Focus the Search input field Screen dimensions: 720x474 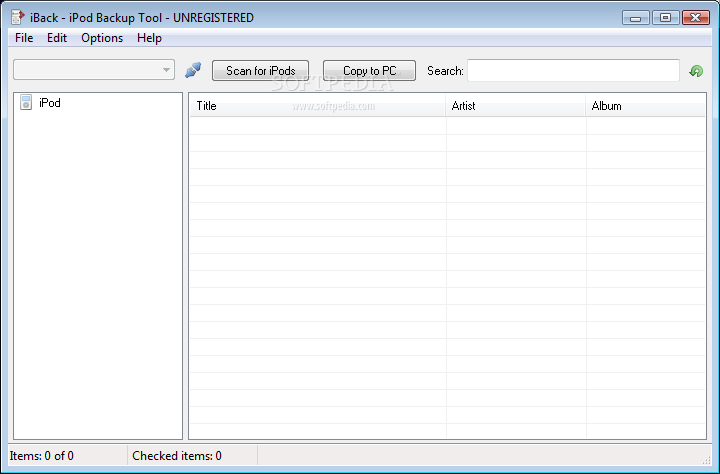tap(573, 70)
